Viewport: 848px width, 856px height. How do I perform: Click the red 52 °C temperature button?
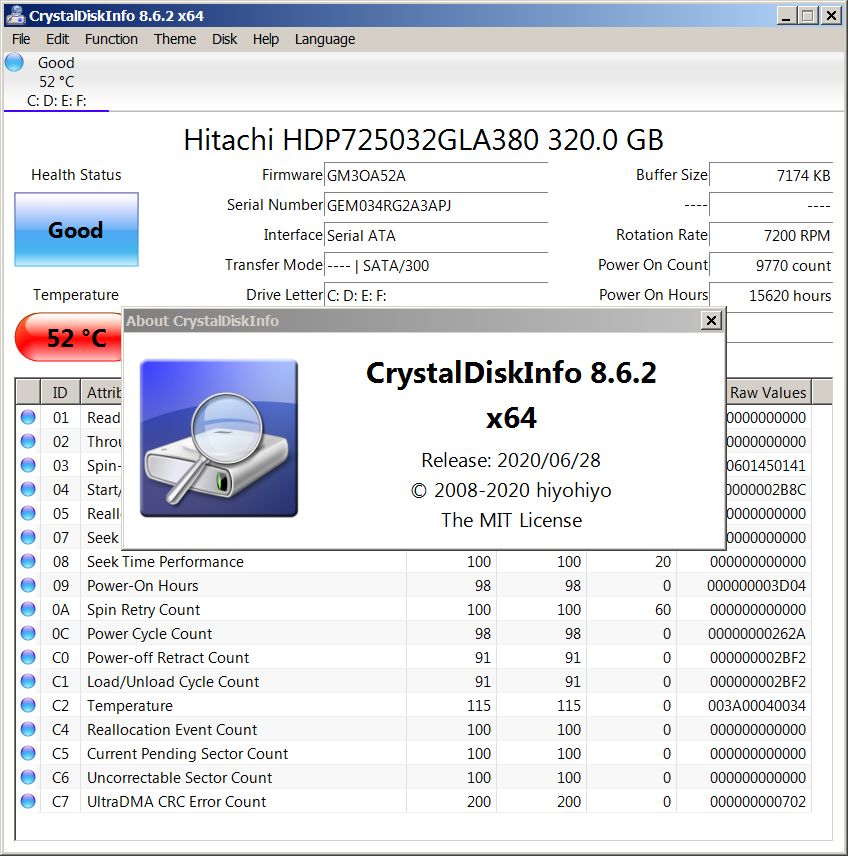[69, 337]
